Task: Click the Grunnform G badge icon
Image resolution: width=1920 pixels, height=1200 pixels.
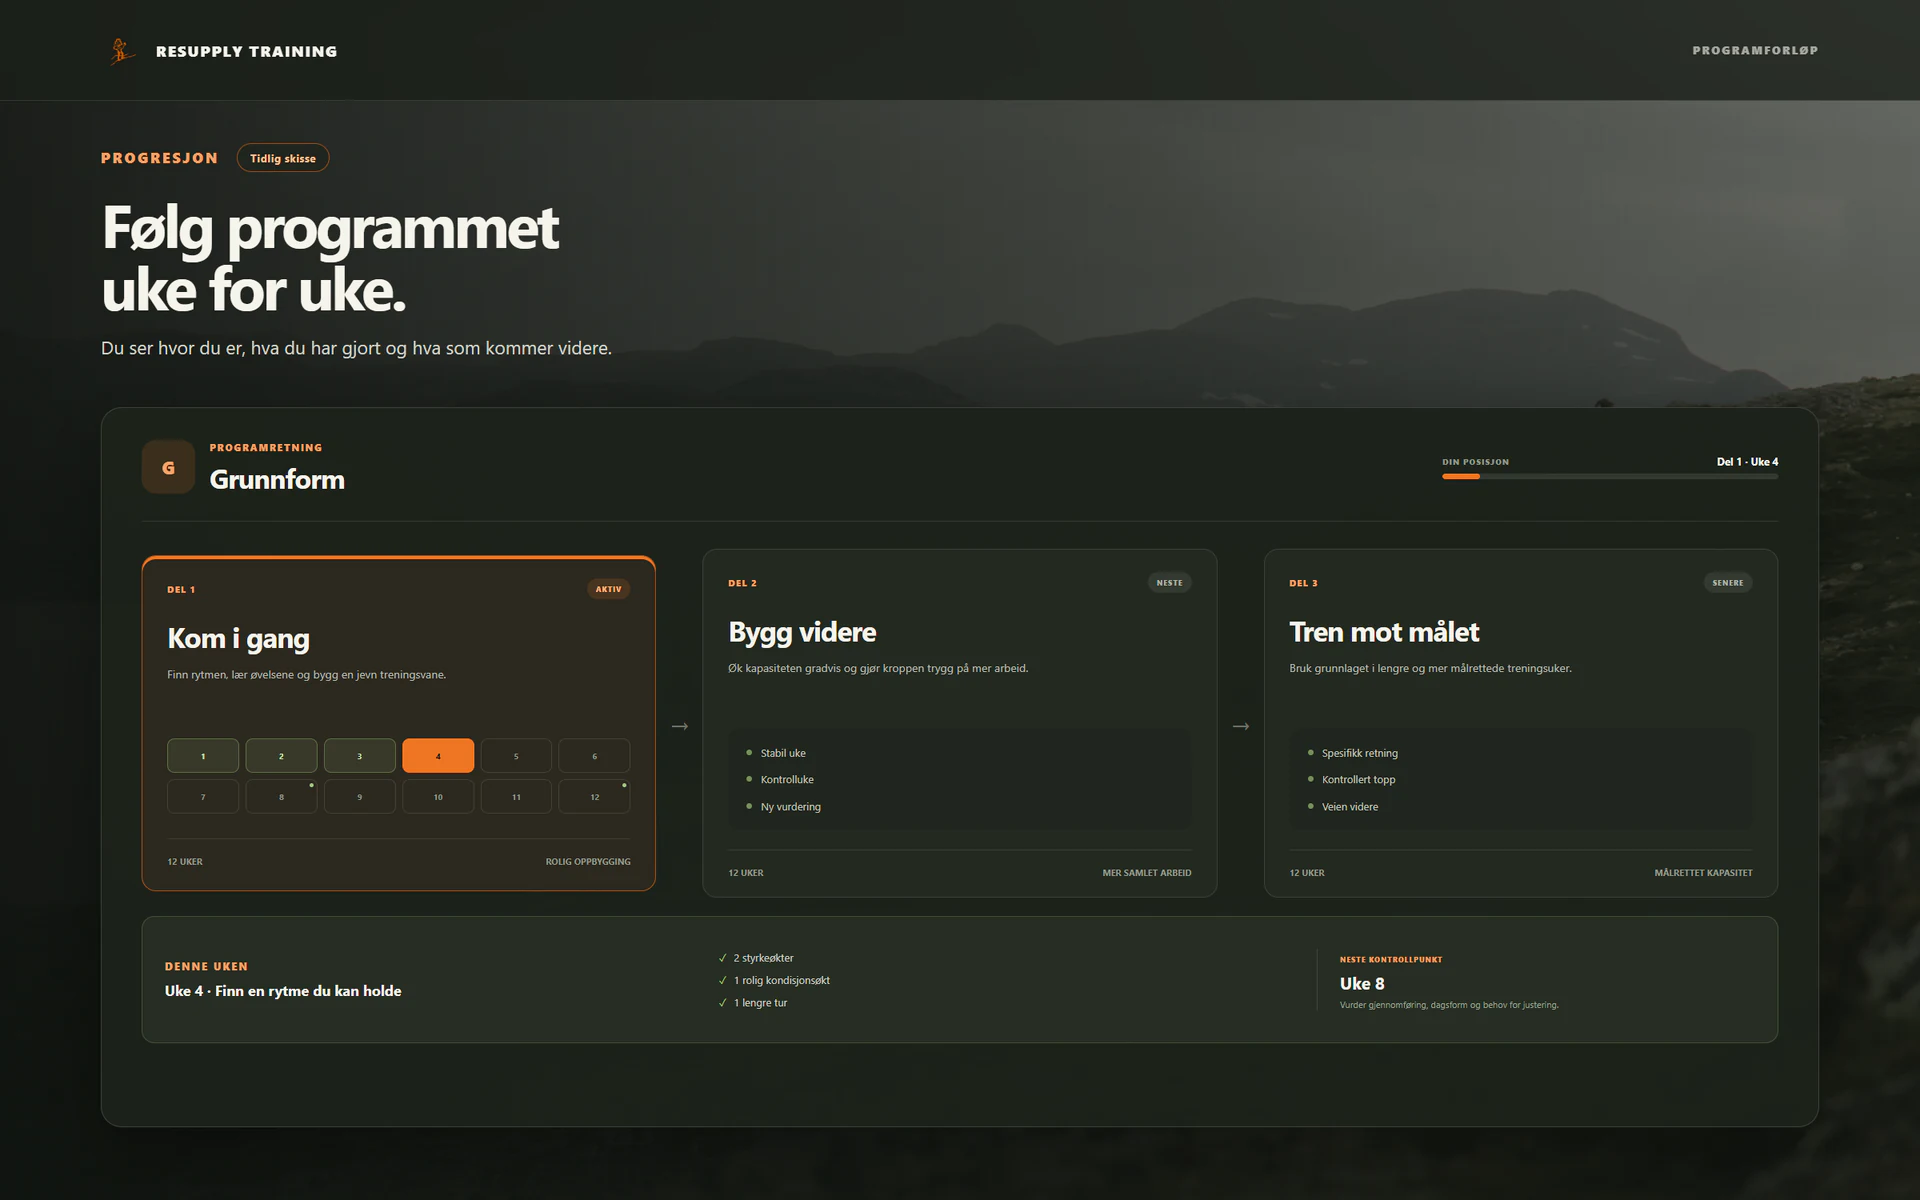Action: point(168,467)
